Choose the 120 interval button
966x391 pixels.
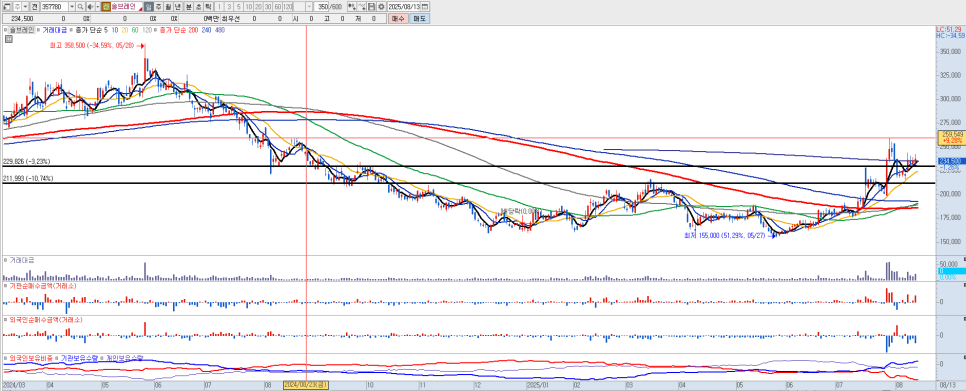pyautogui.click(x=288, y=6)
